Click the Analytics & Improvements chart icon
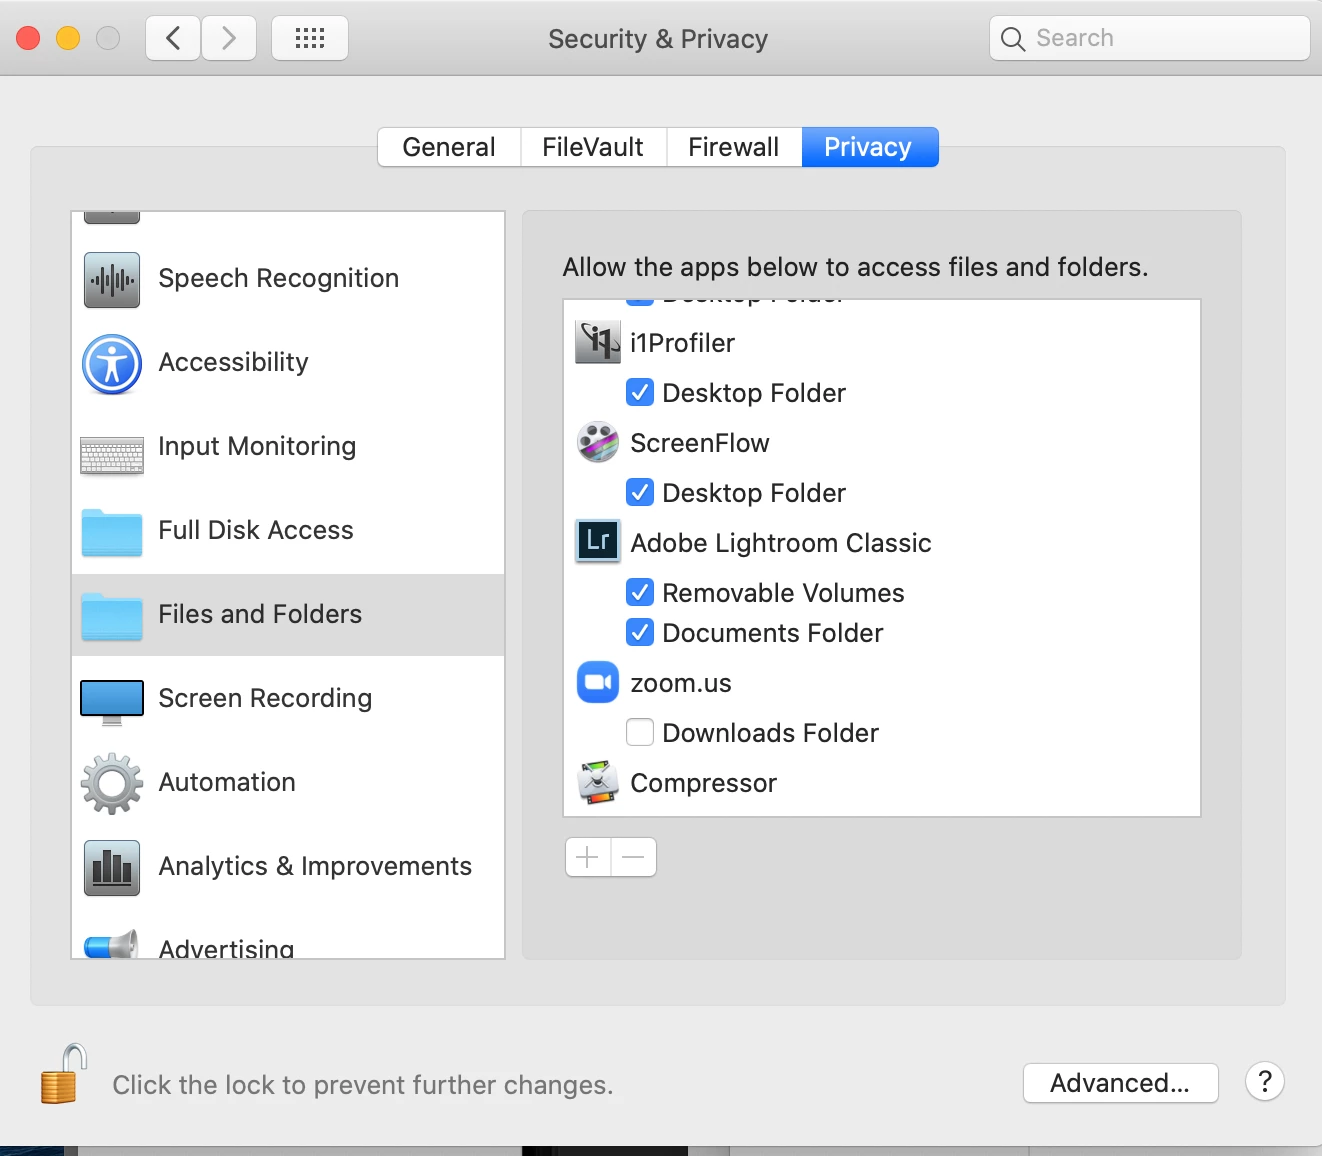1322x1156 pixels. (x=112, y=868)
